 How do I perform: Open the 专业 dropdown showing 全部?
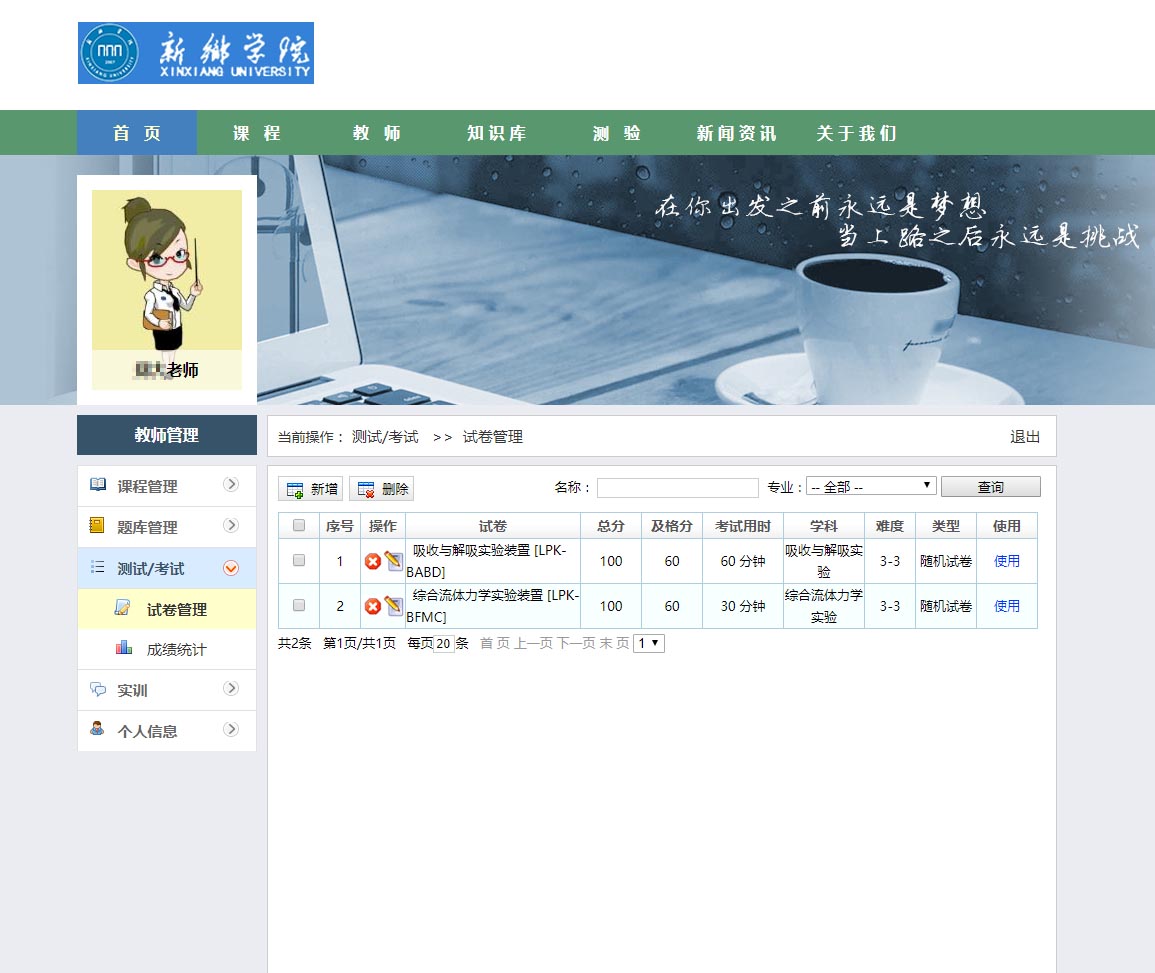point(871,487)
